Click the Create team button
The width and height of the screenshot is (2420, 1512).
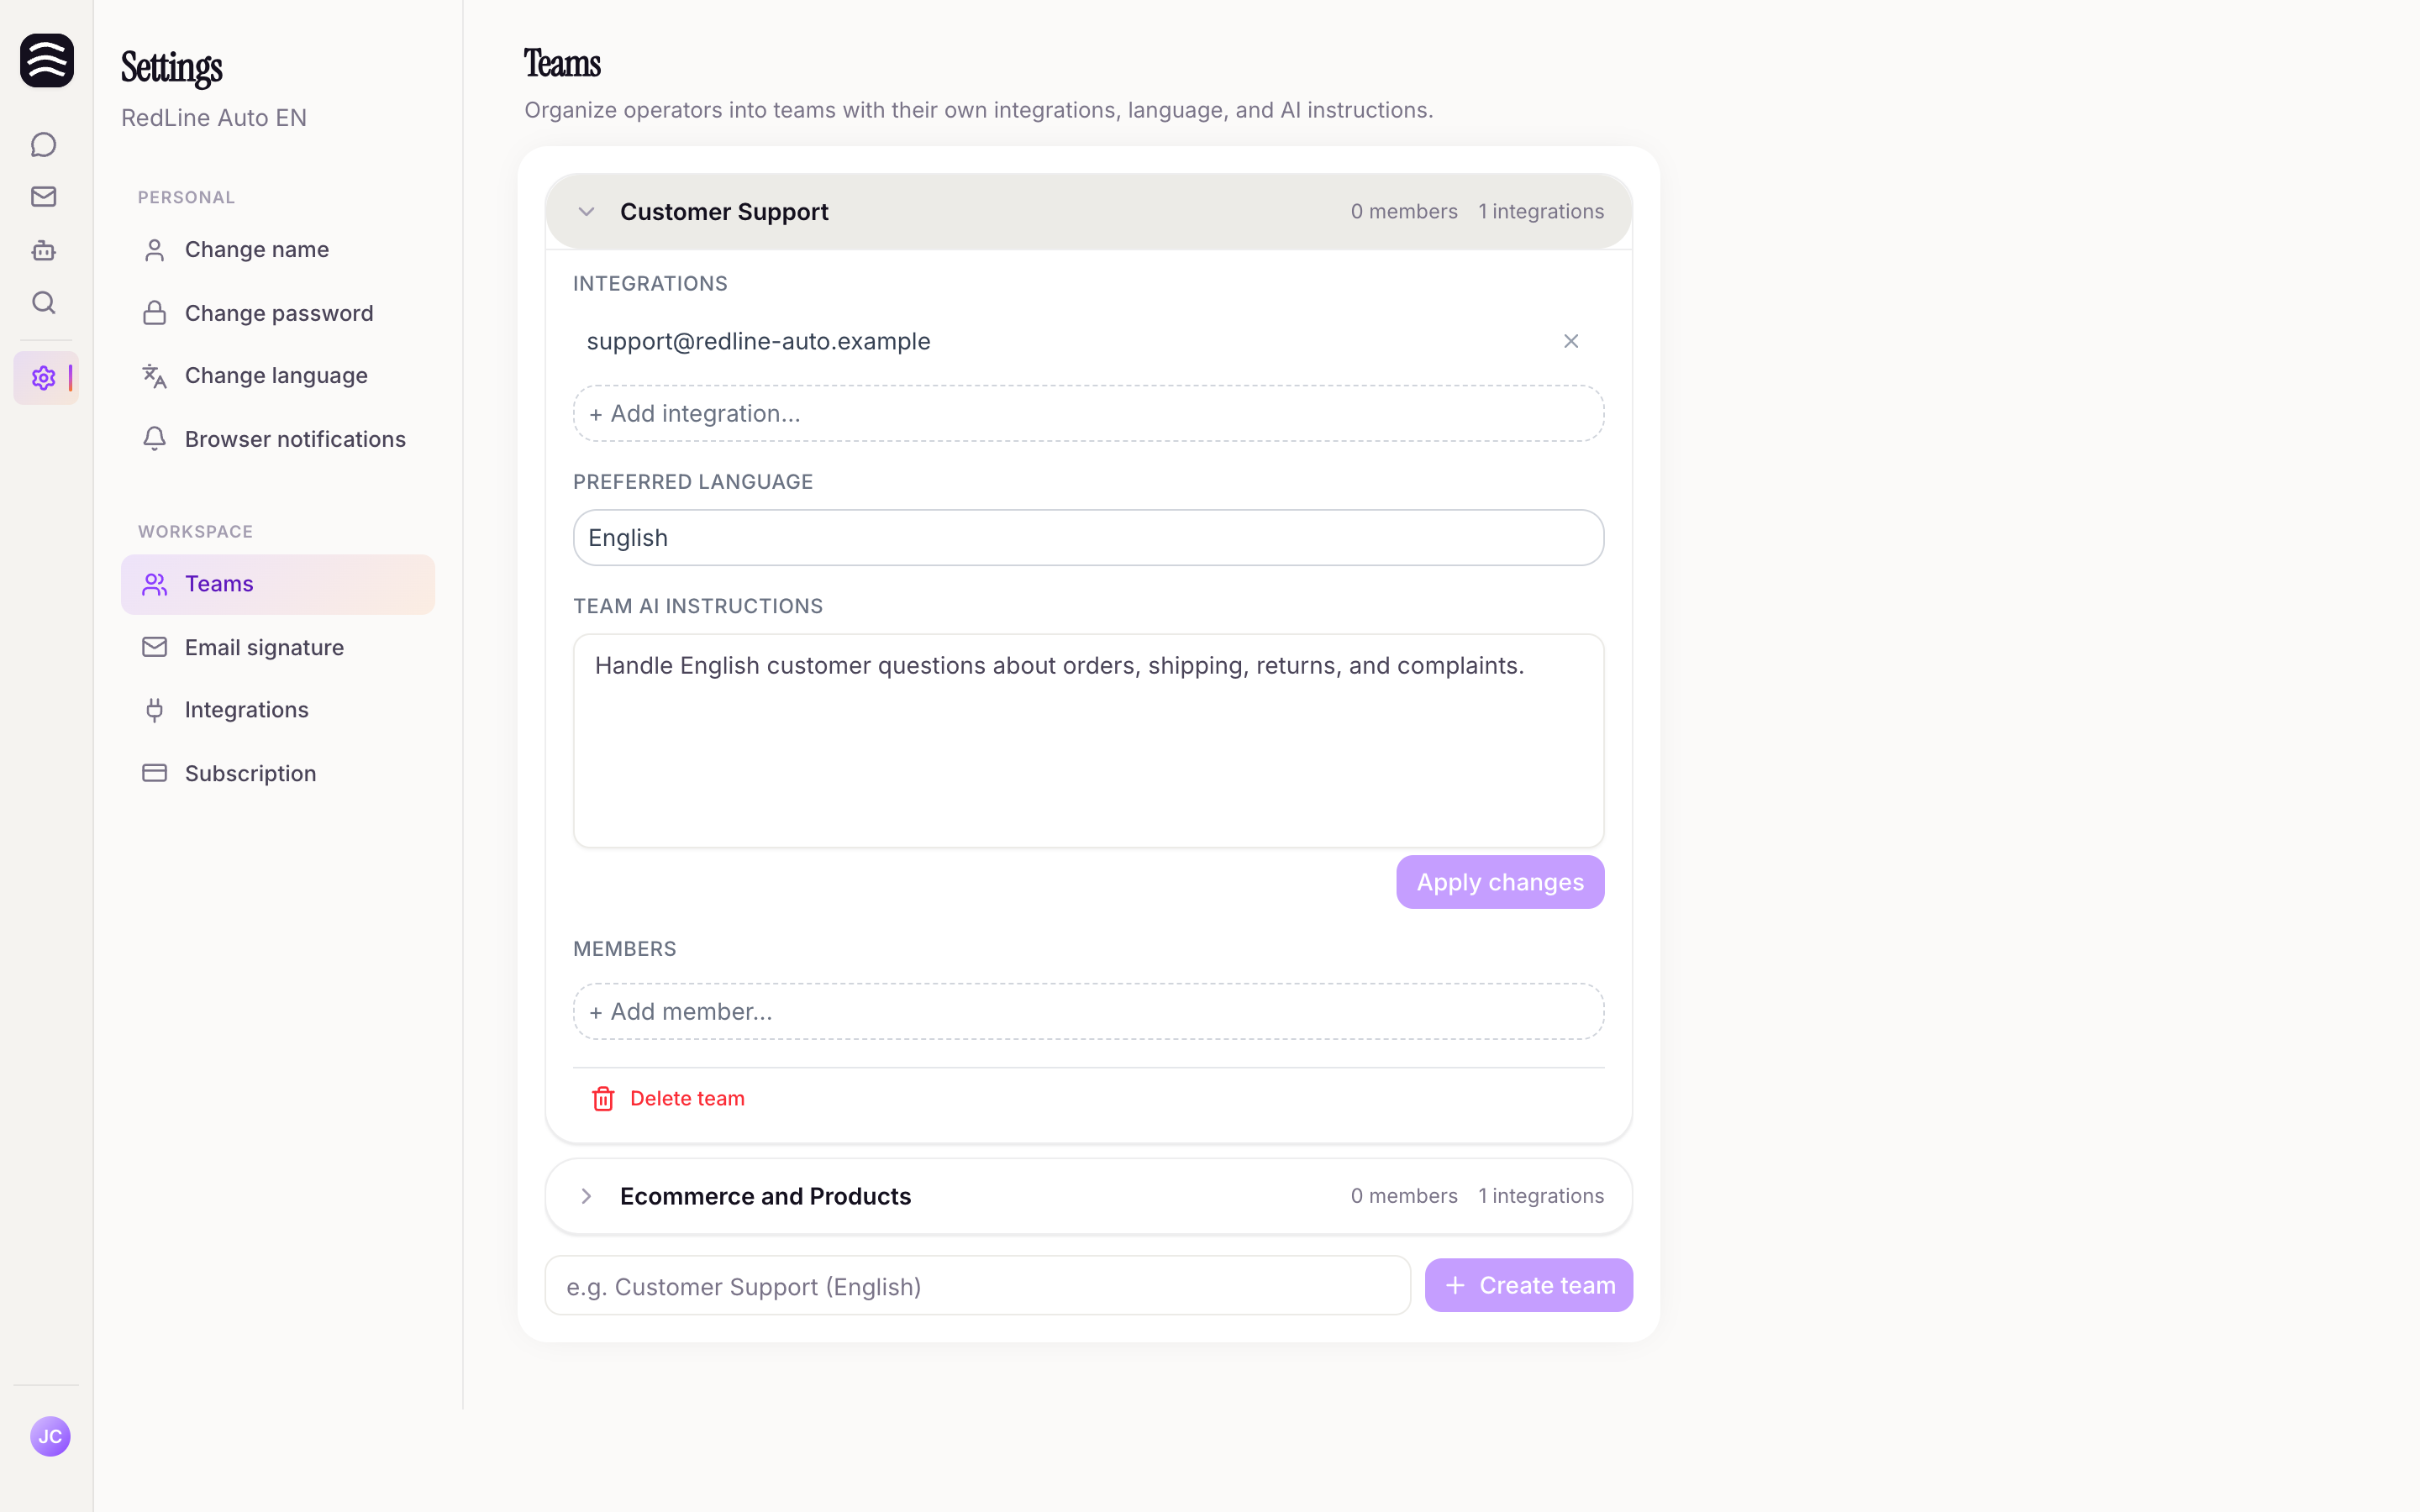tap(1528, 1286)
